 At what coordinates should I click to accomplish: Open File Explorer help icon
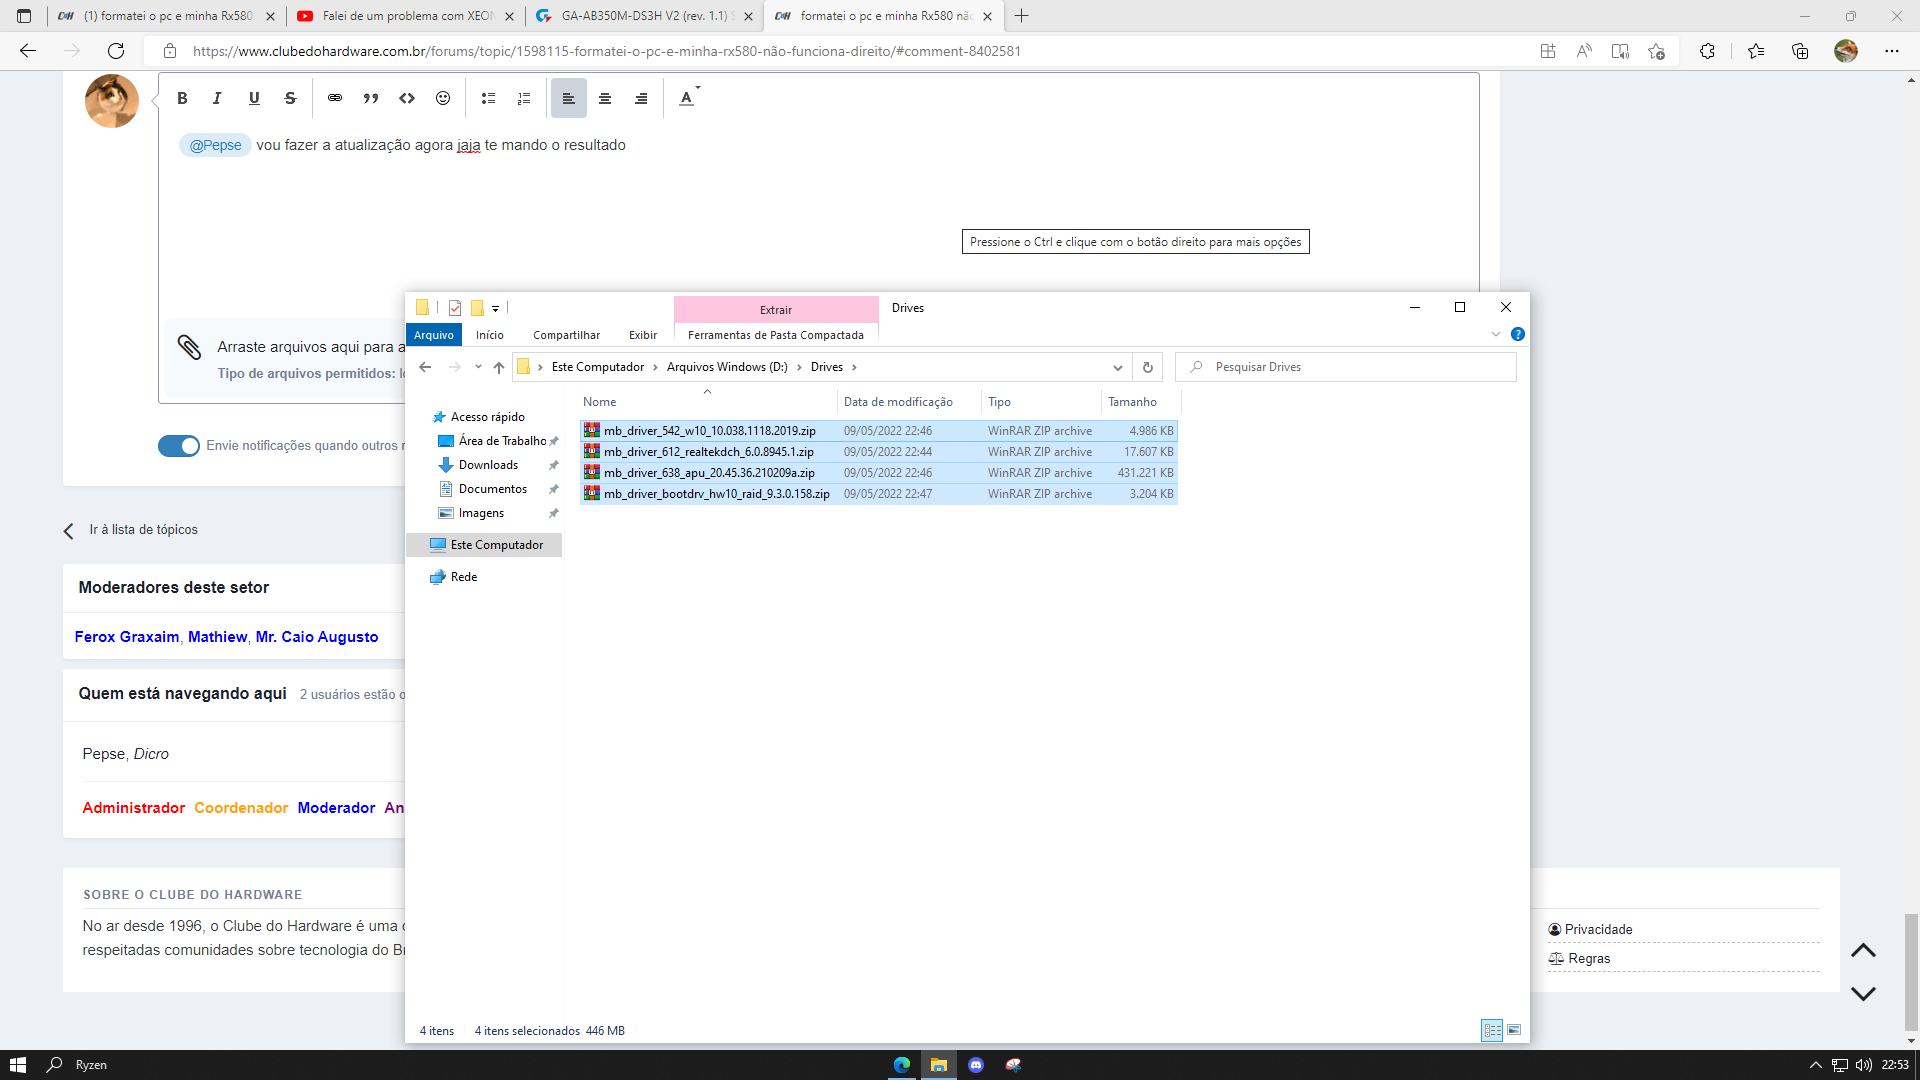(x=1518, y=334)
